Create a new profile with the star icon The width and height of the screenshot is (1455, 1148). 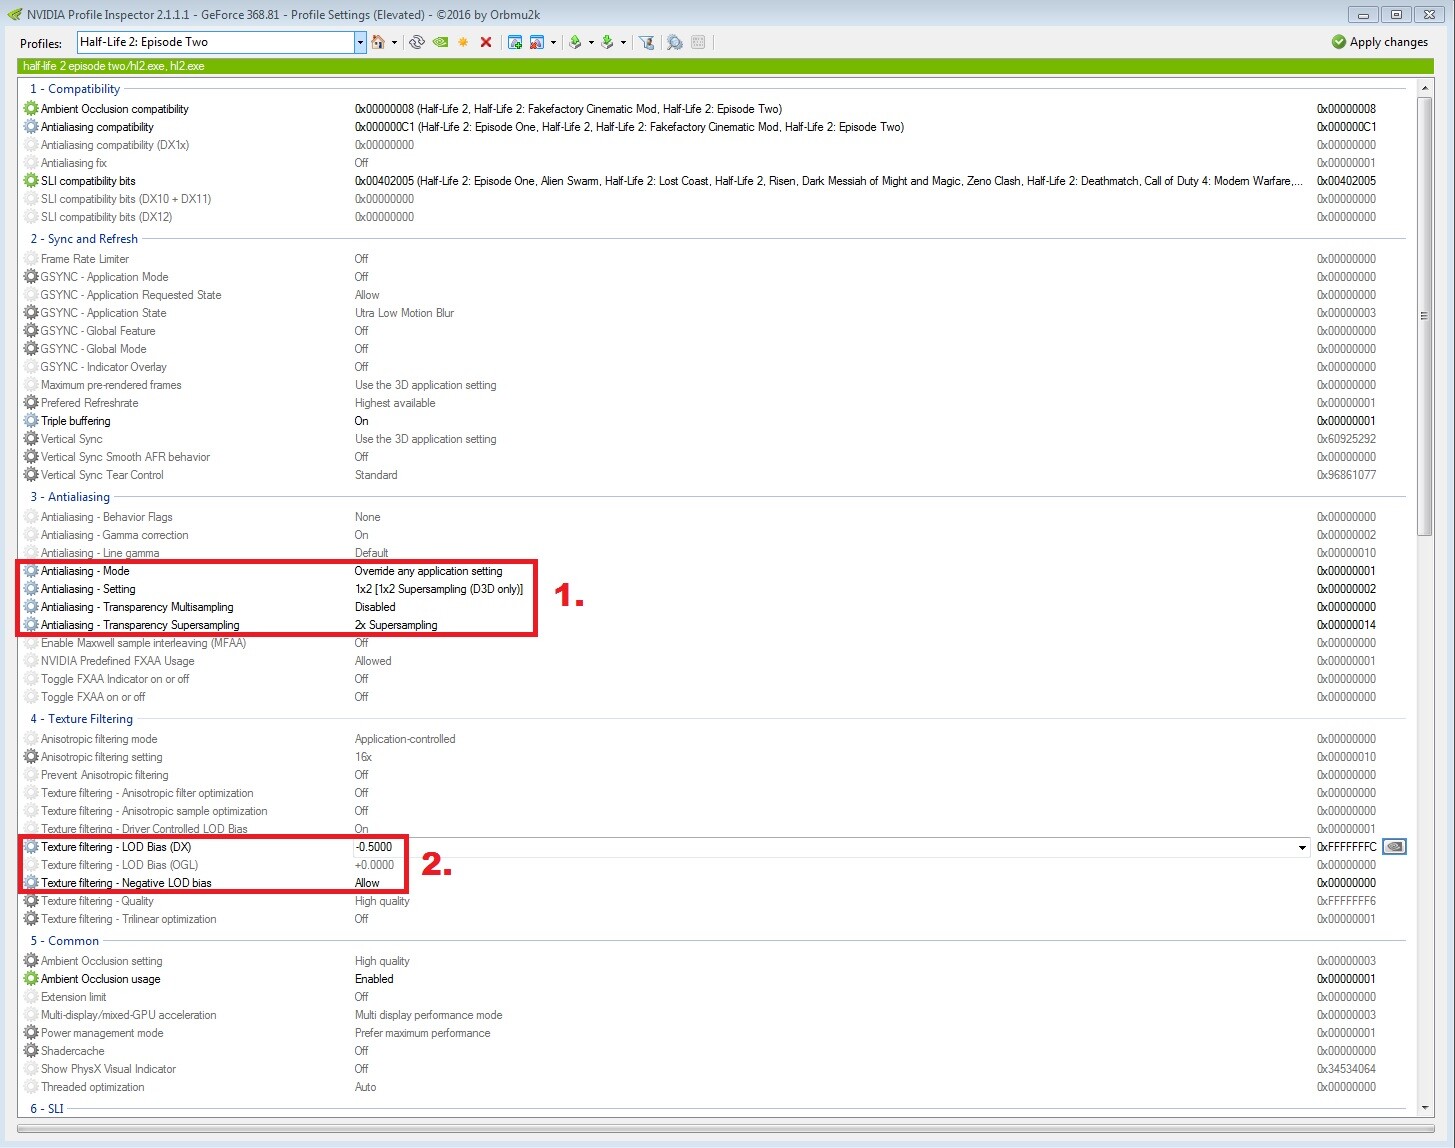click(x=463, y=42)
